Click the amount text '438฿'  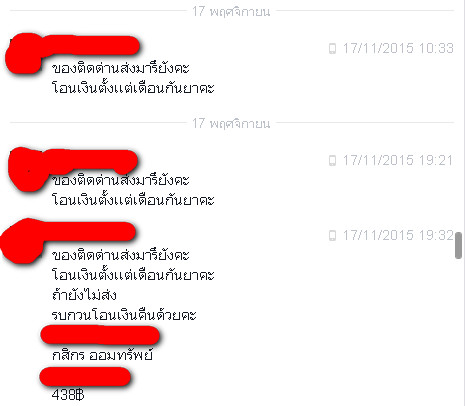tap(68, 395)
